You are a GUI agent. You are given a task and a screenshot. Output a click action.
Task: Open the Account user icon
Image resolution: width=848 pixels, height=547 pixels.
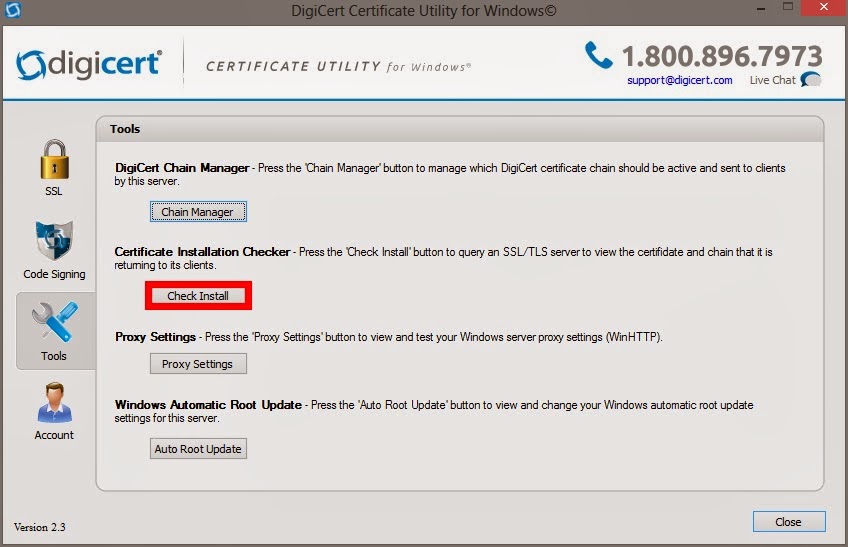(54, 403)
